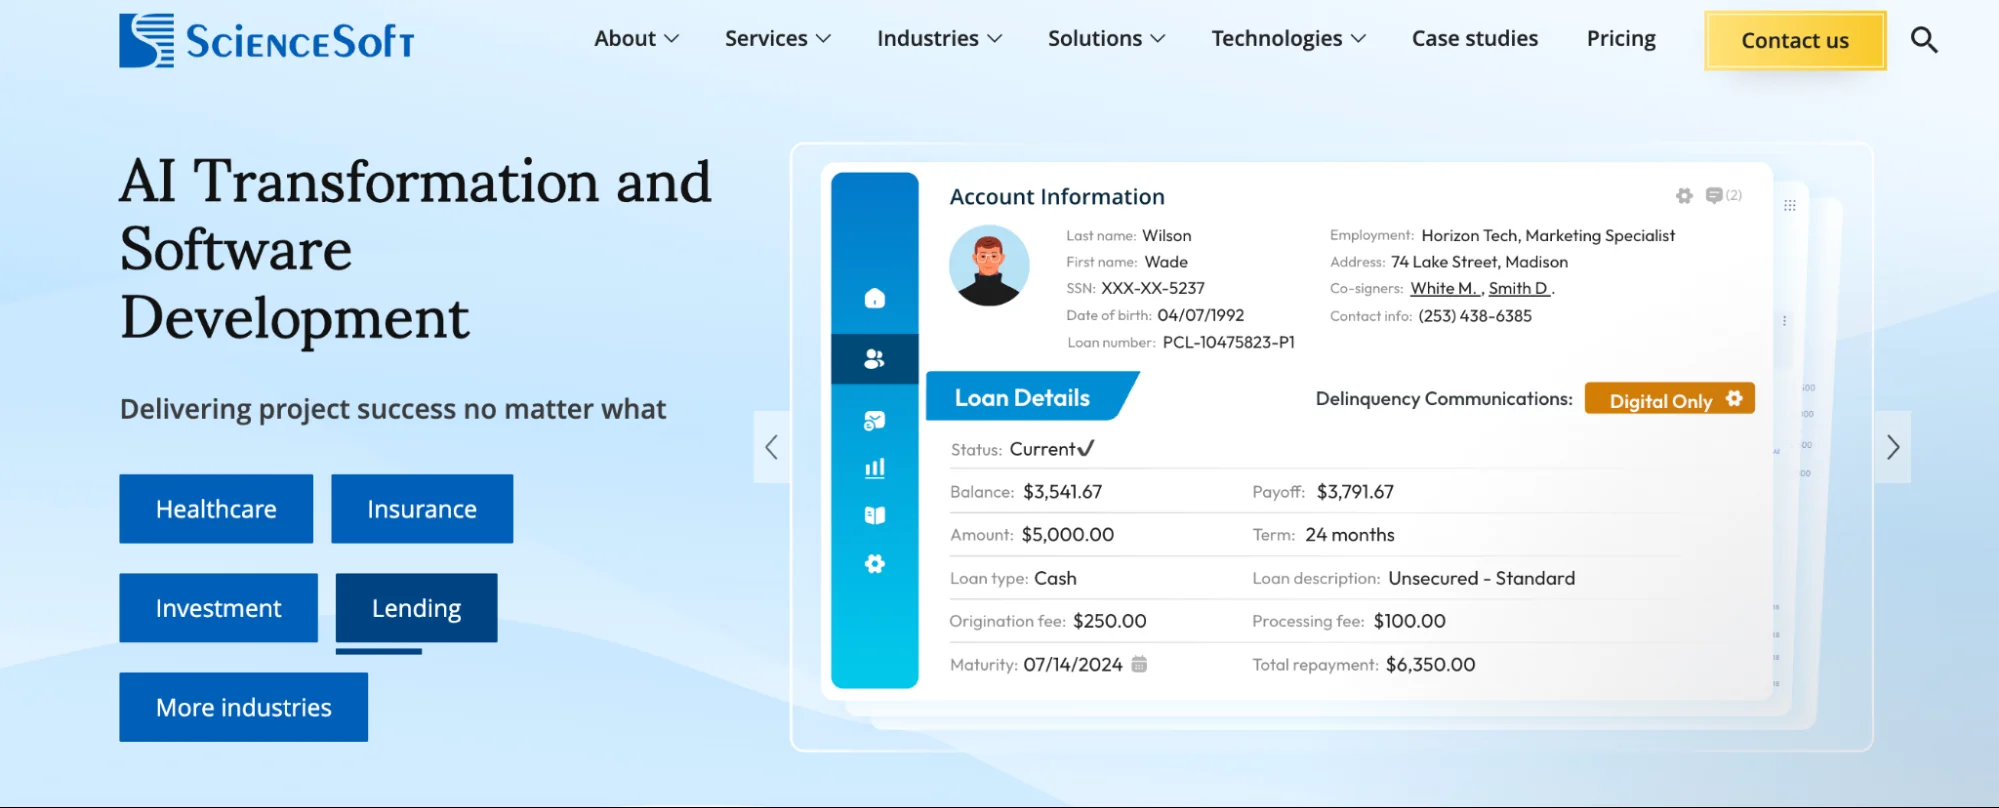The width and height of the screenshot is (1999, 808).
Task: Open the messages icon in mockup sidebar
Action: [875, 421]
